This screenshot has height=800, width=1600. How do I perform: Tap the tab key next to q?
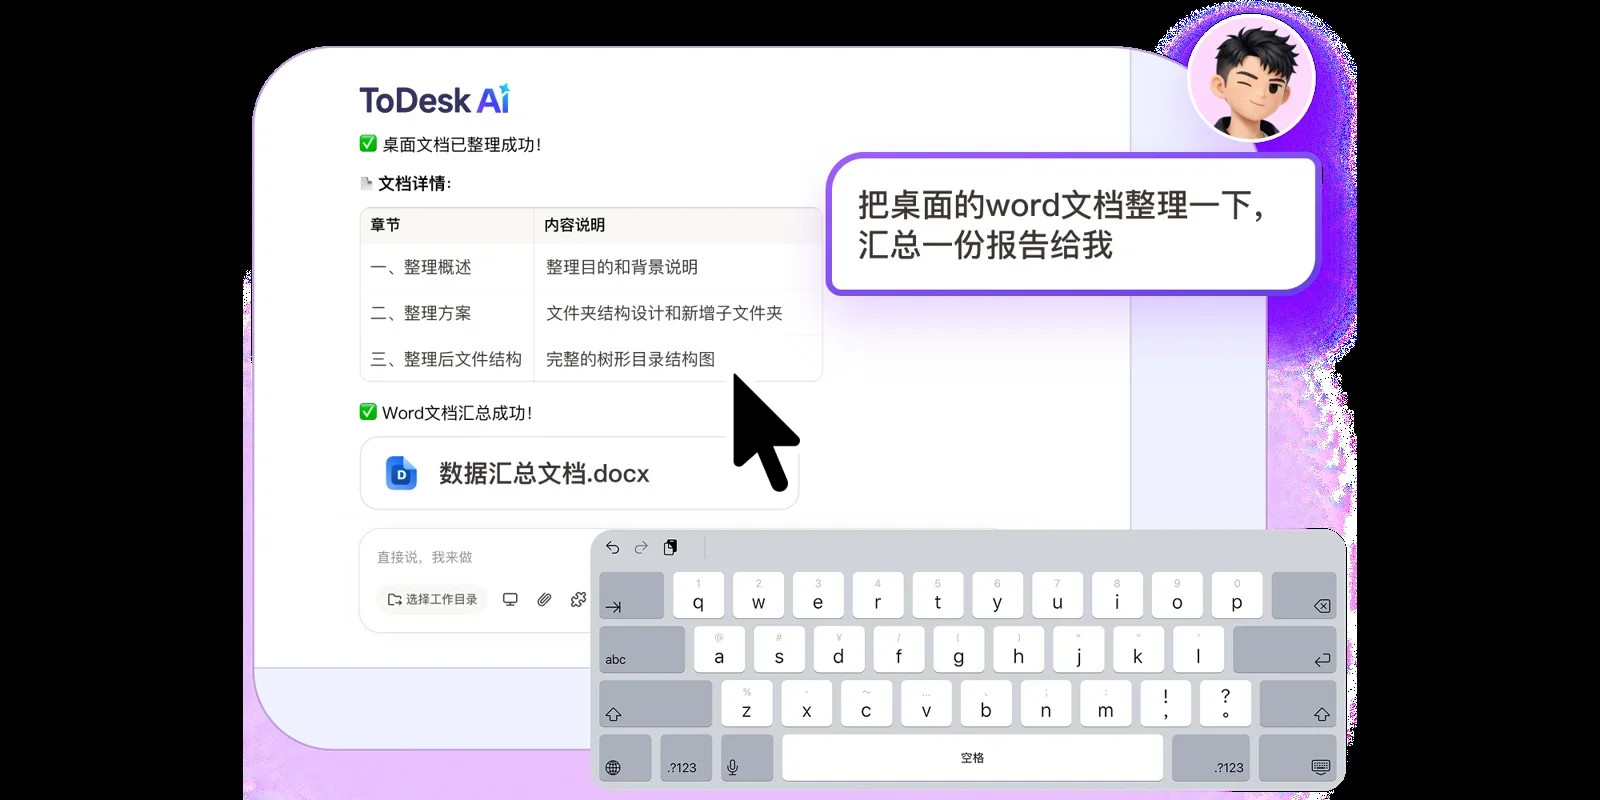tap(631, 596)
